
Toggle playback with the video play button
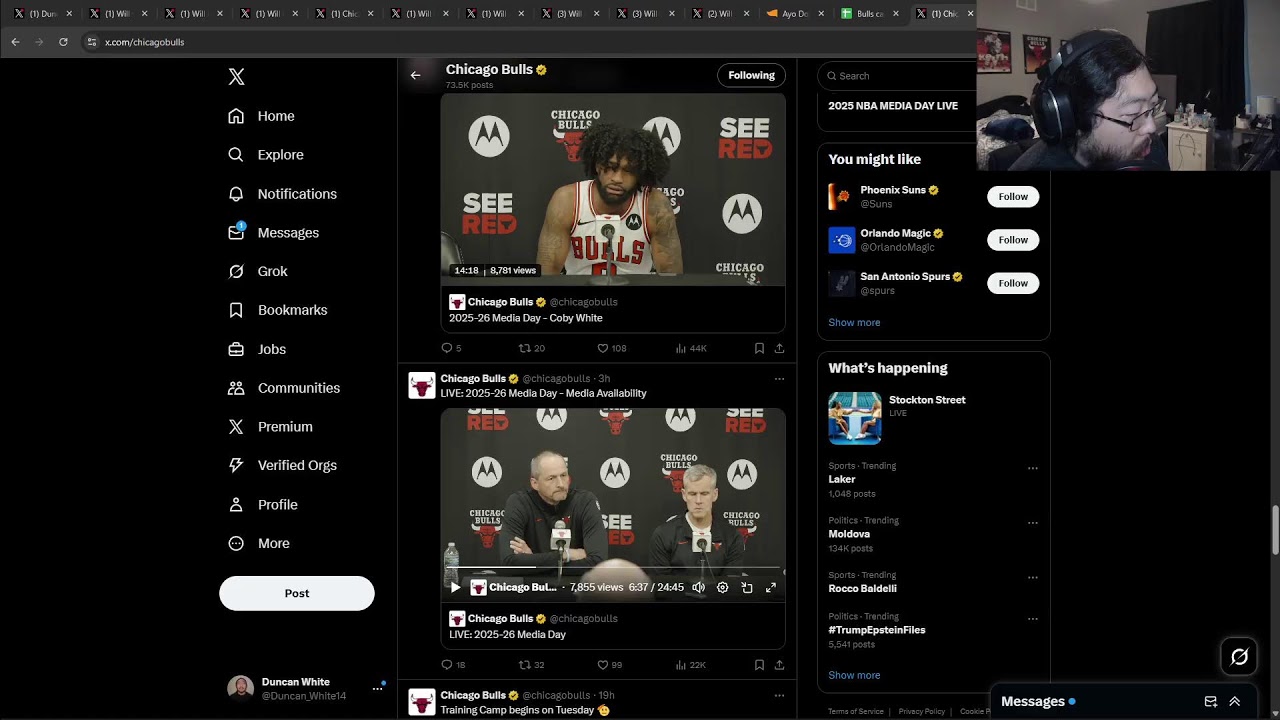pos(455,588)
